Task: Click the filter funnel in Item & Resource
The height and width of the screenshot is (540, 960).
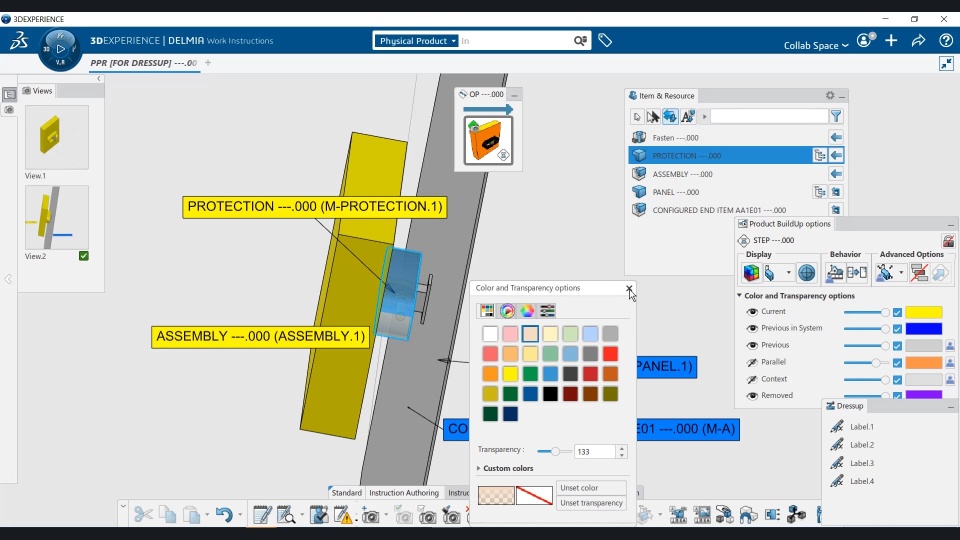Action: point(836,116)
